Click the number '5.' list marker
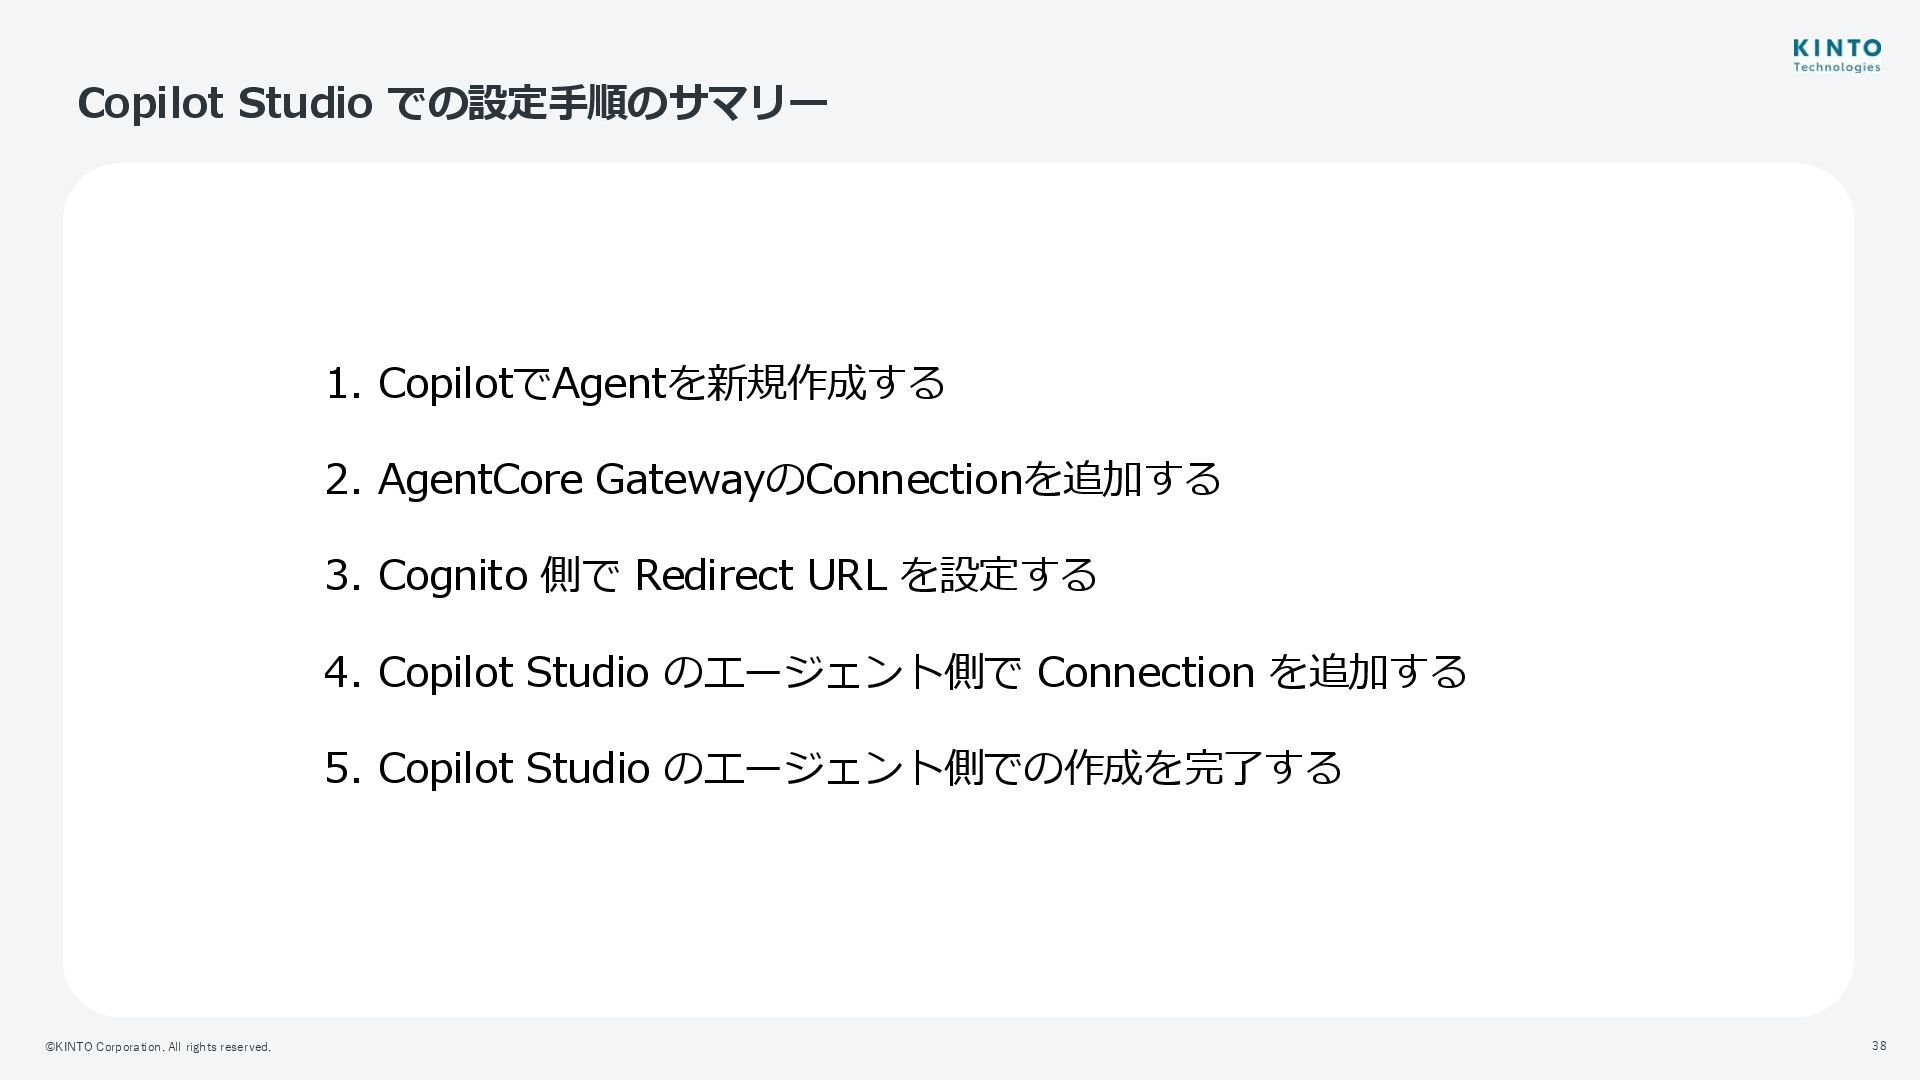 click(x=342, y=768)
